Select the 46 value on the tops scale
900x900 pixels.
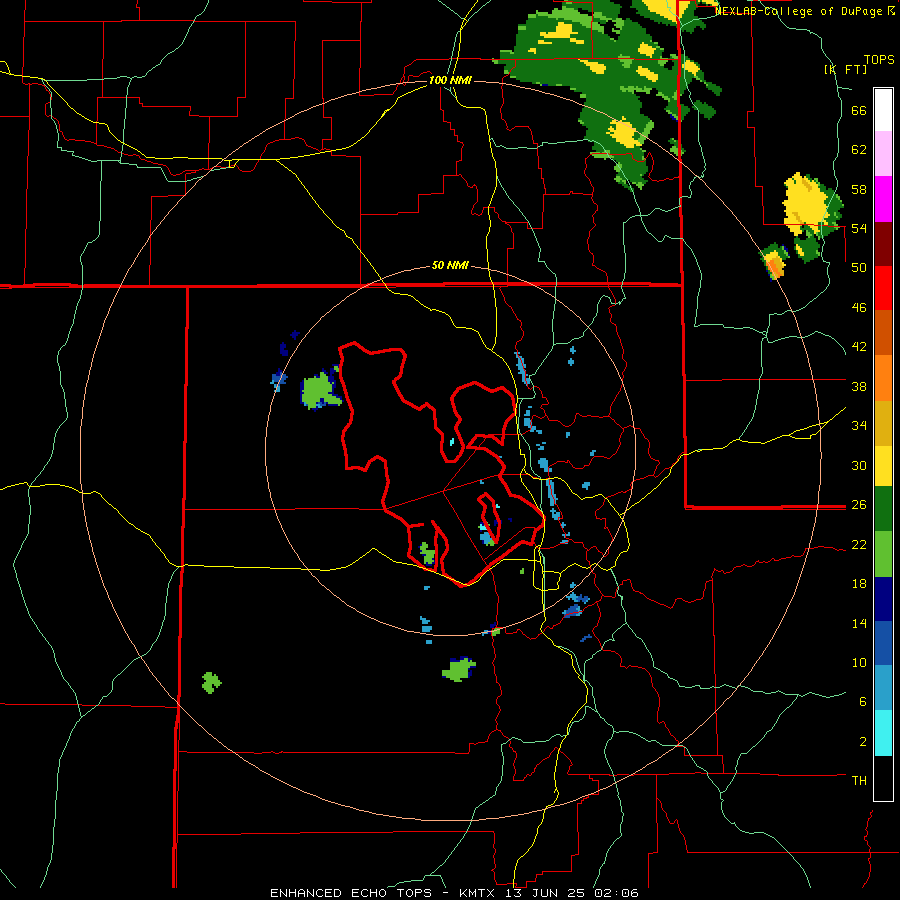click(x=859, y=308)
